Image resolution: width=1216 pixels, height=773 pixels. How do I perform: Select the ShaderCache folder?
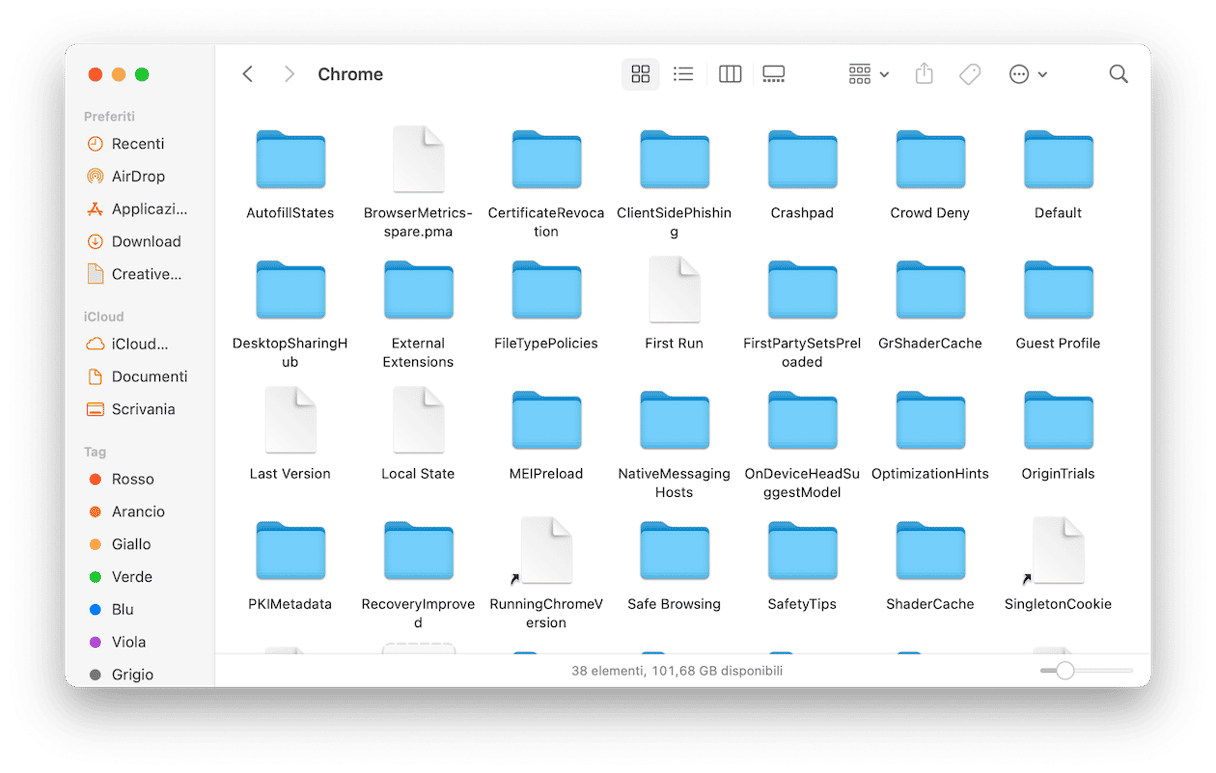(930, 551)
